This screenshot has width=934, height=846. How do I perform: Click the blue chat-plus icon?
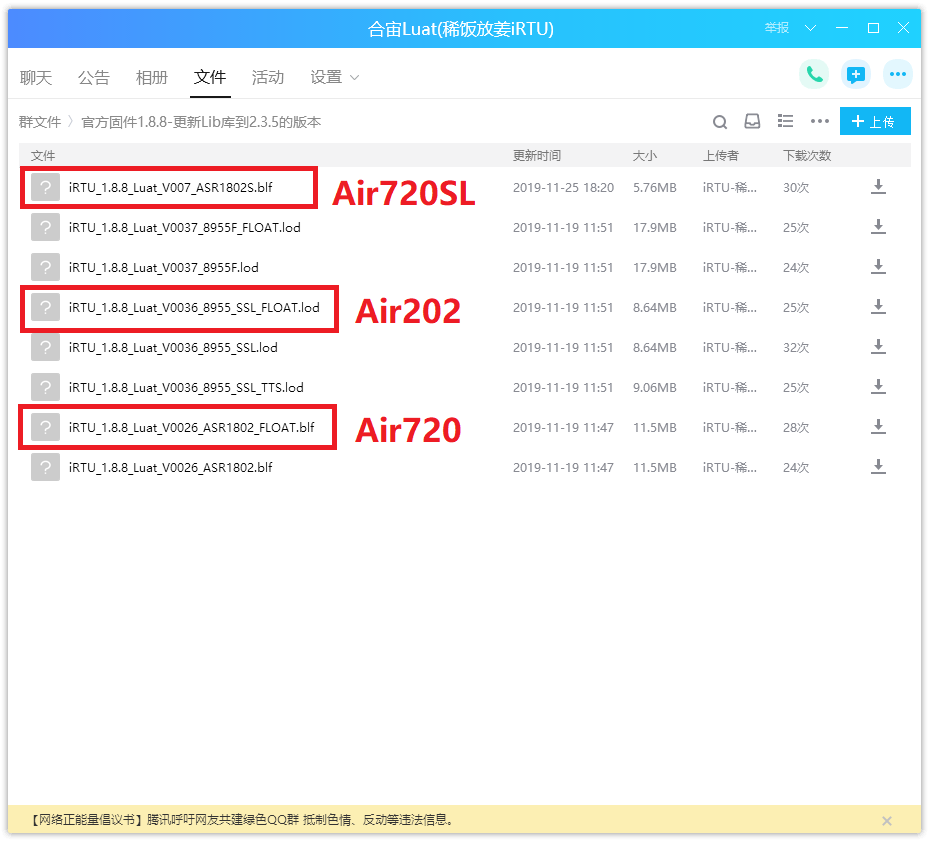pos(855,74)
